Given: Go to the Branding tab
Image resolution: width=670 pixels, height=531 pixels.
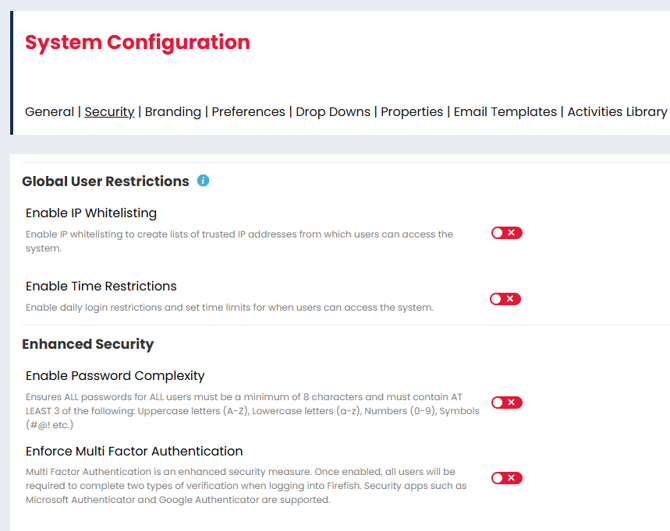Looking at the screenshot, I should point(173,112).
